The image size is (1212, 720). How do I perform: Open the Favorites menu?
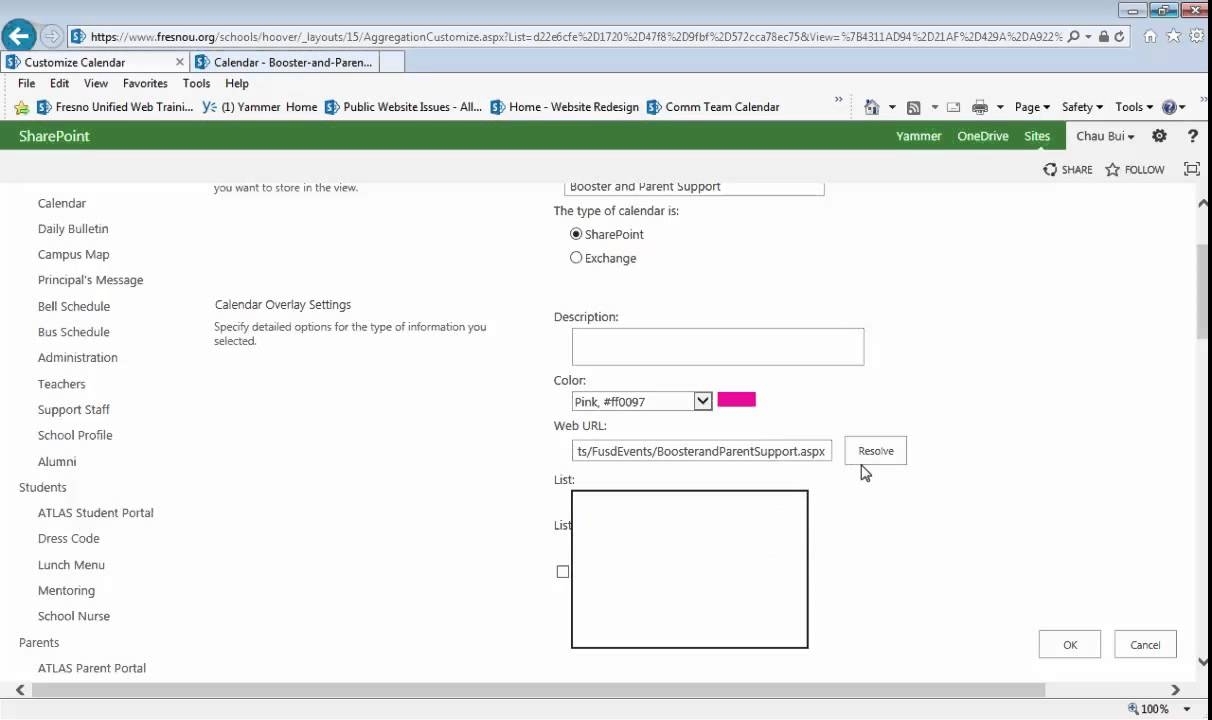[145, 83]
